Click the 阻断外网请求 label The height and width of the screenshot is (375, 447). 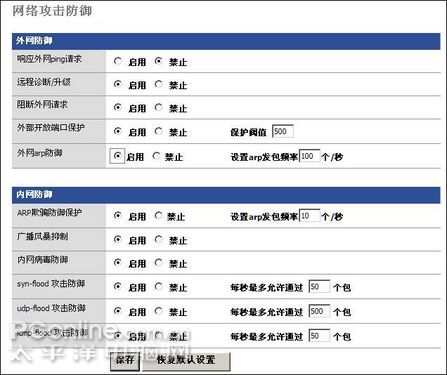[42, 105]
